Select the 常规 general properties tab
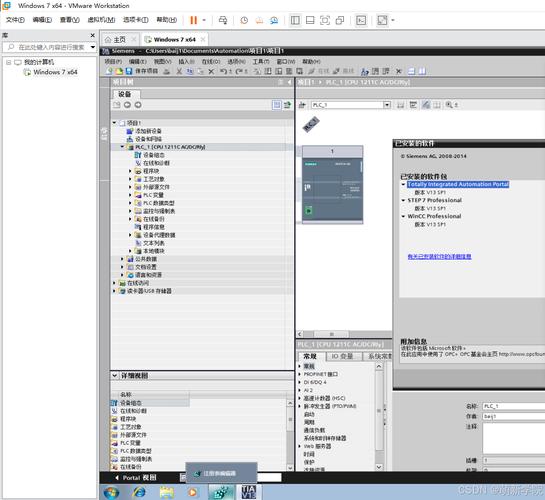Screen dimensions: 545x500 (310, 356)
